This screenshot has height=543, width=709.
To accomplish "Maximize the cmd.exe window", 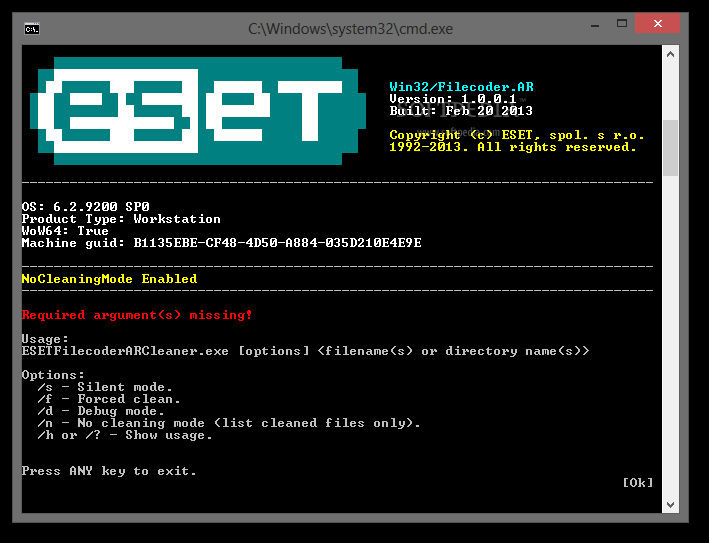I will tap(622, 24).
